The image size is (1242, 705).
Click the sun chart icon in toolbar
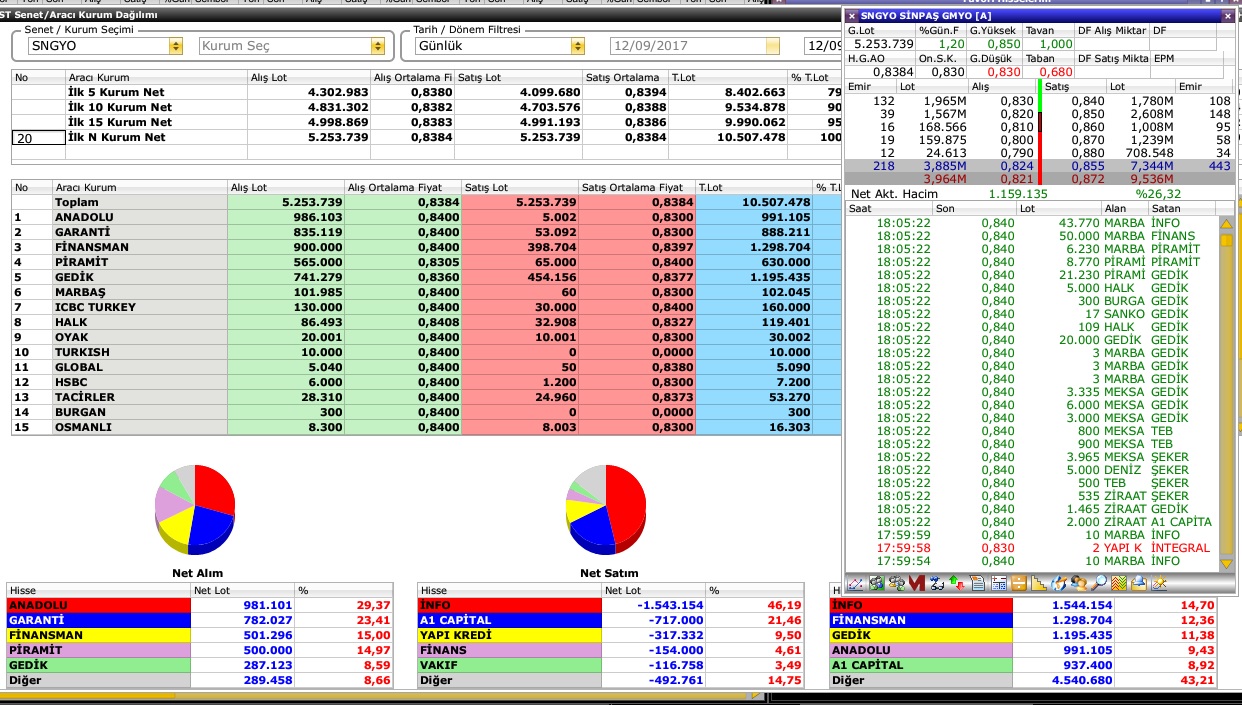[1159, 583]
